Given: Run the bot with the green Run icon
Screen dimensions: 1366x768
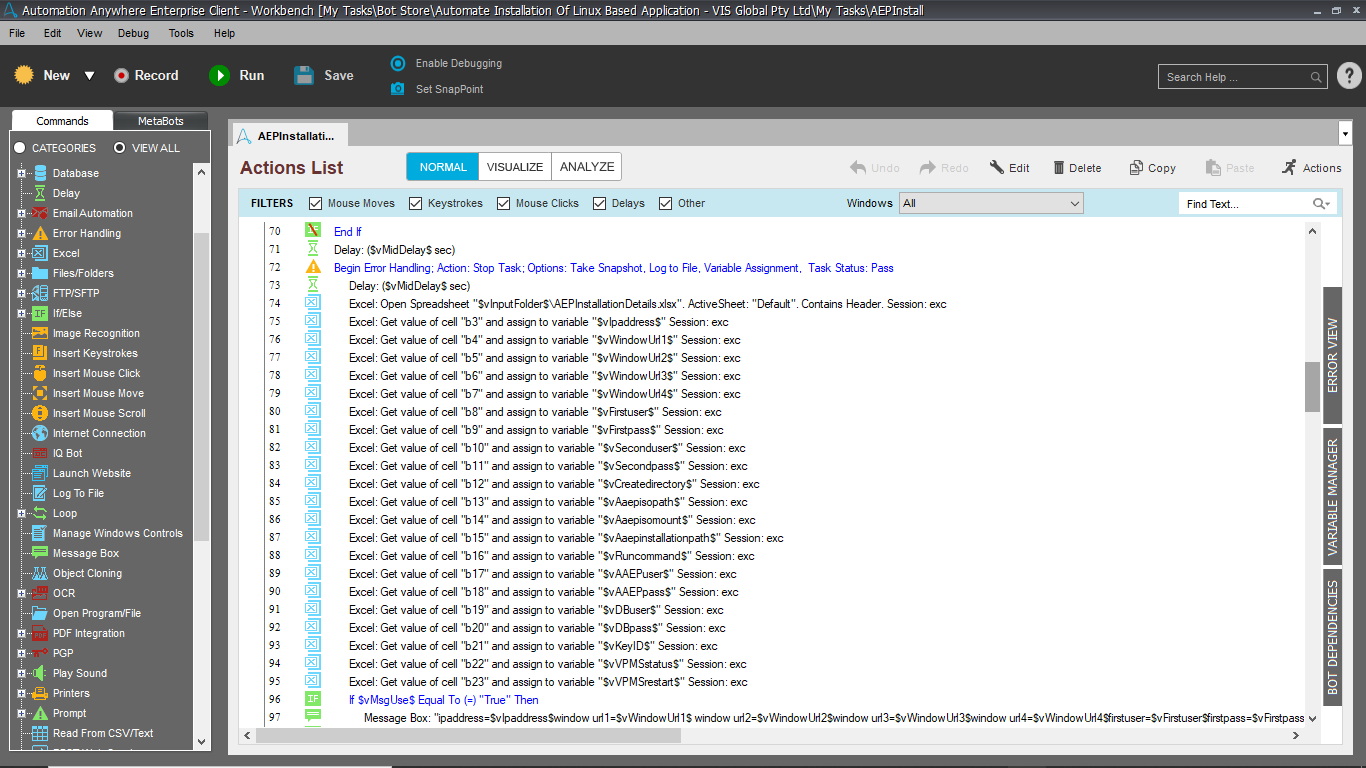Looking at the screenshot, I should pyautogui.click(x=219, y=76).
